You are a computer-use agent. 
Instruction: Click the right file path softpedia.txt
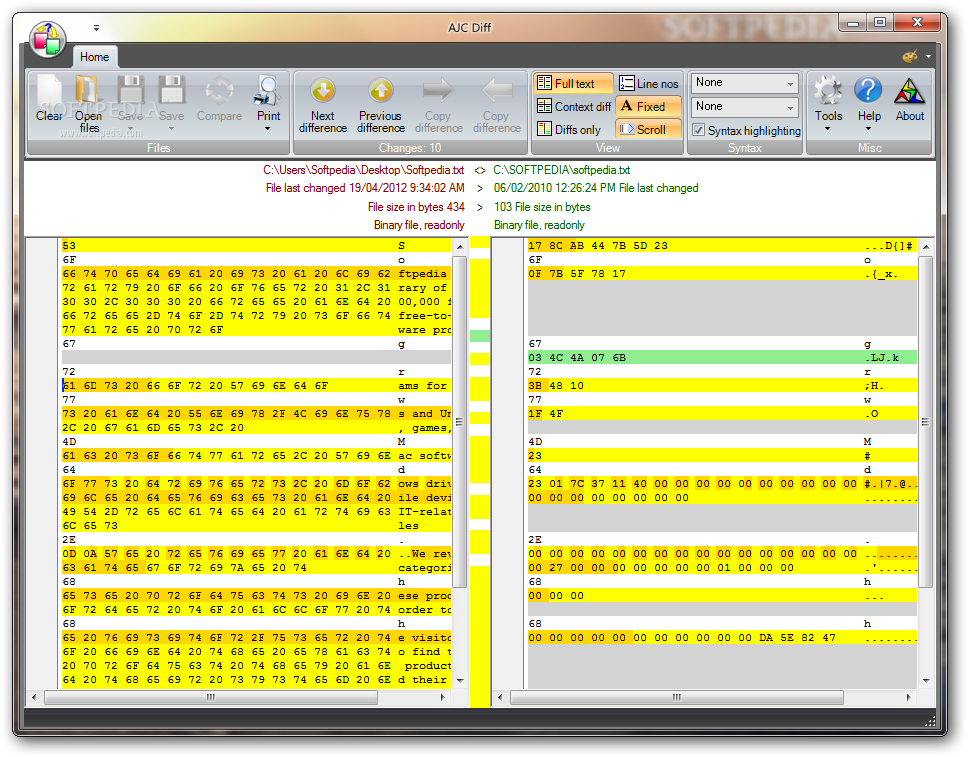click(x=562, y=170)
